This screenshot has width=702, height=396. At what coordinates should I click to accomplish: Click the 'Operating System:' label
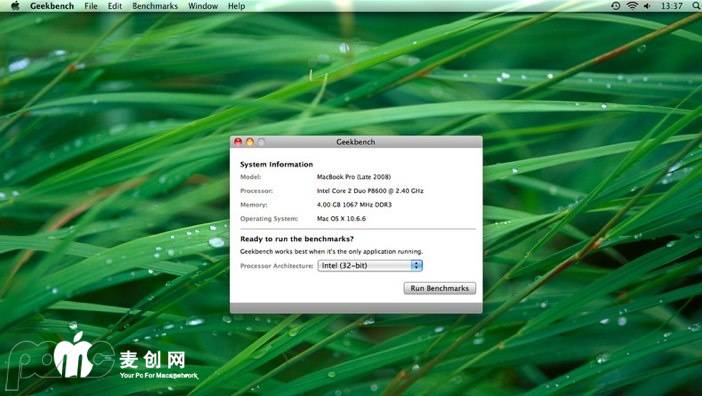[x=269, y=219]
